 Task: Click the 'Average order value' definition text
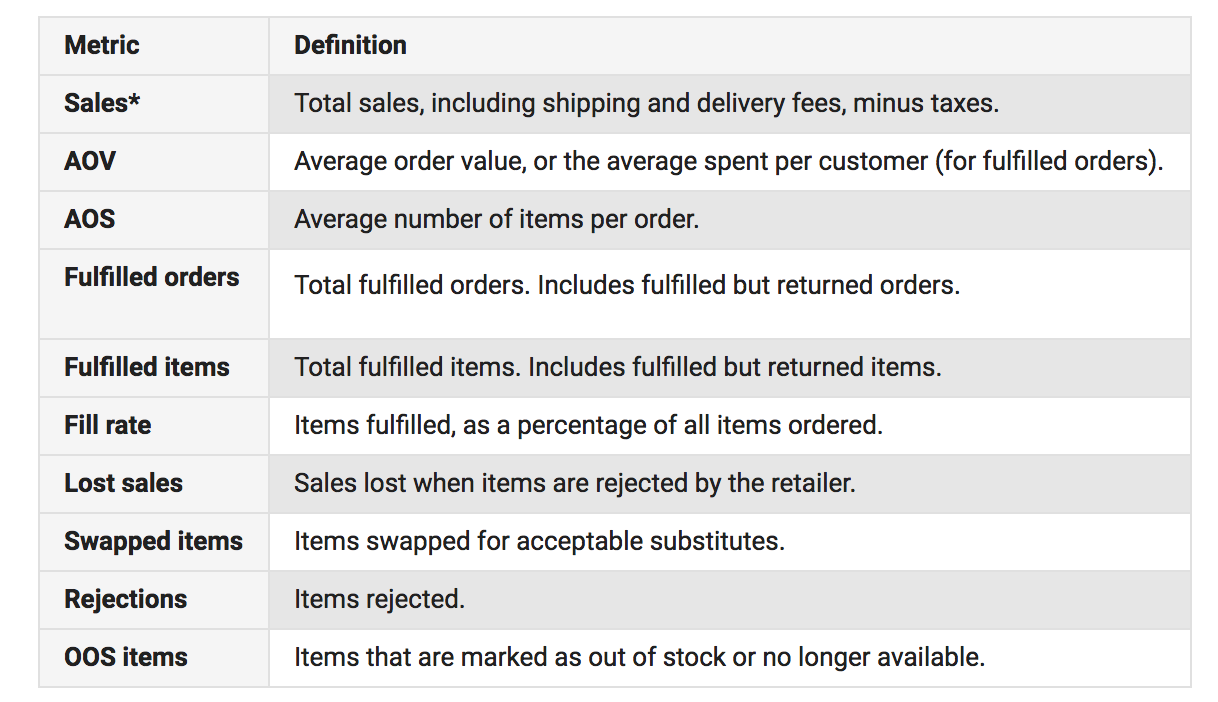728,161
